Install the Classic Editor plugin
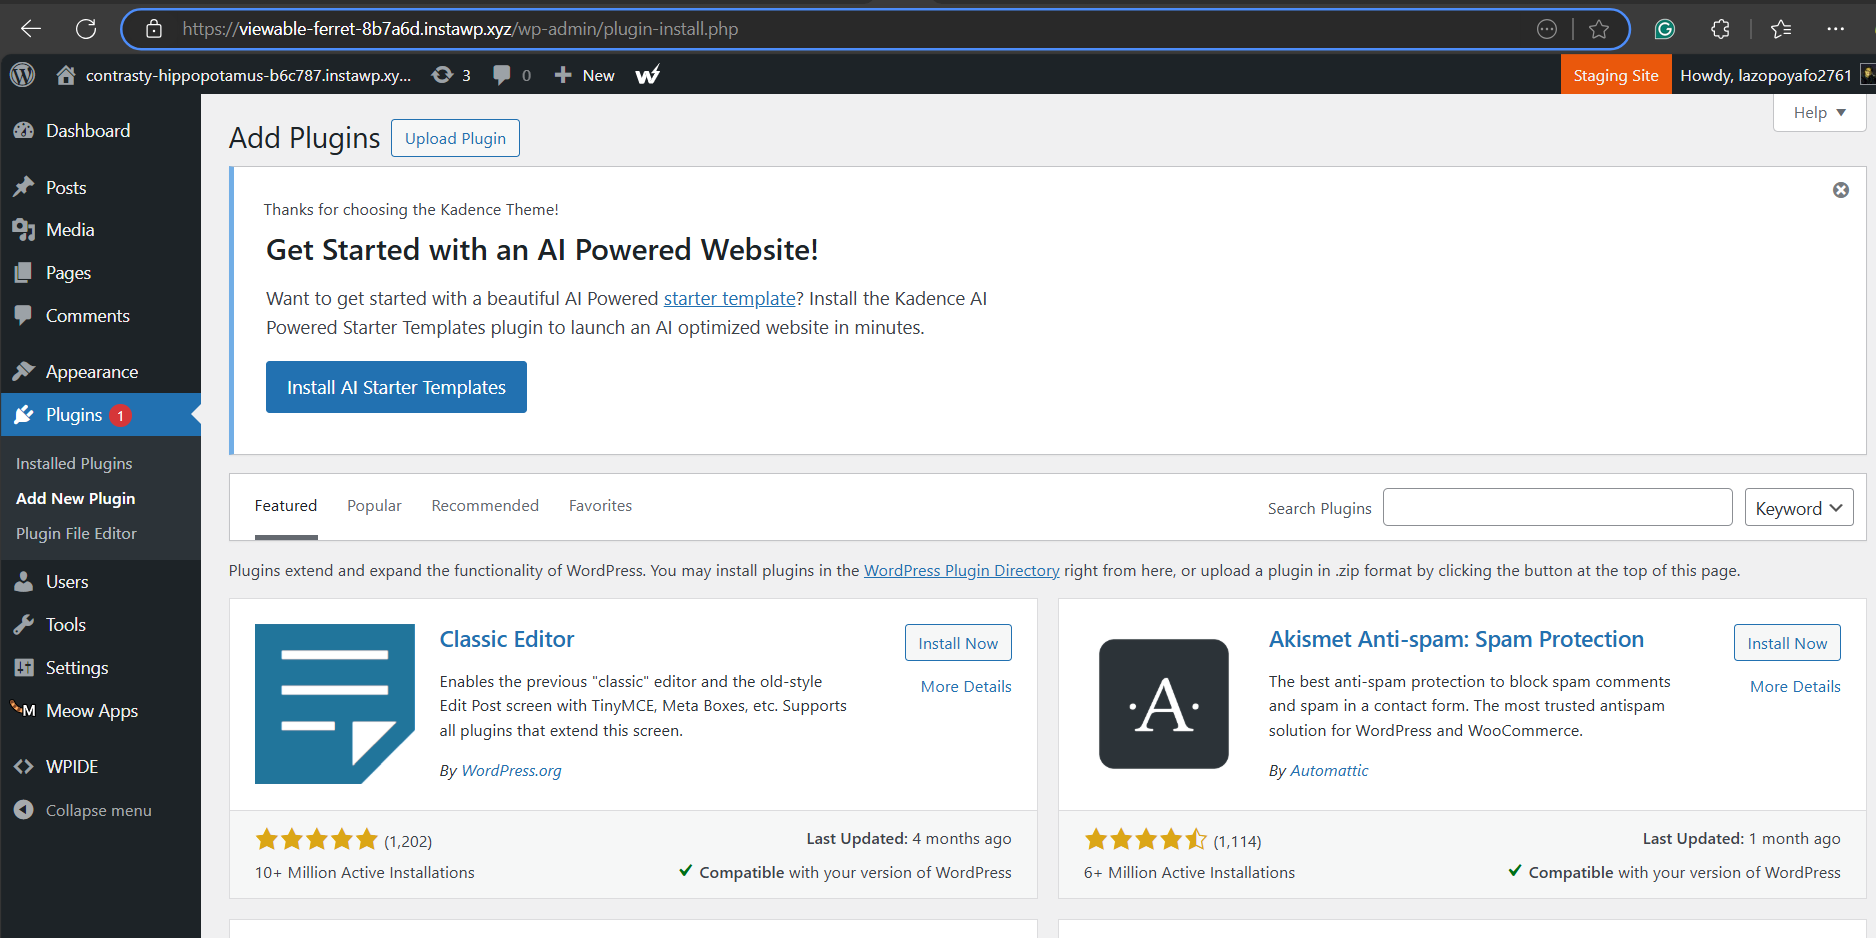 click(x=958, y=643)
